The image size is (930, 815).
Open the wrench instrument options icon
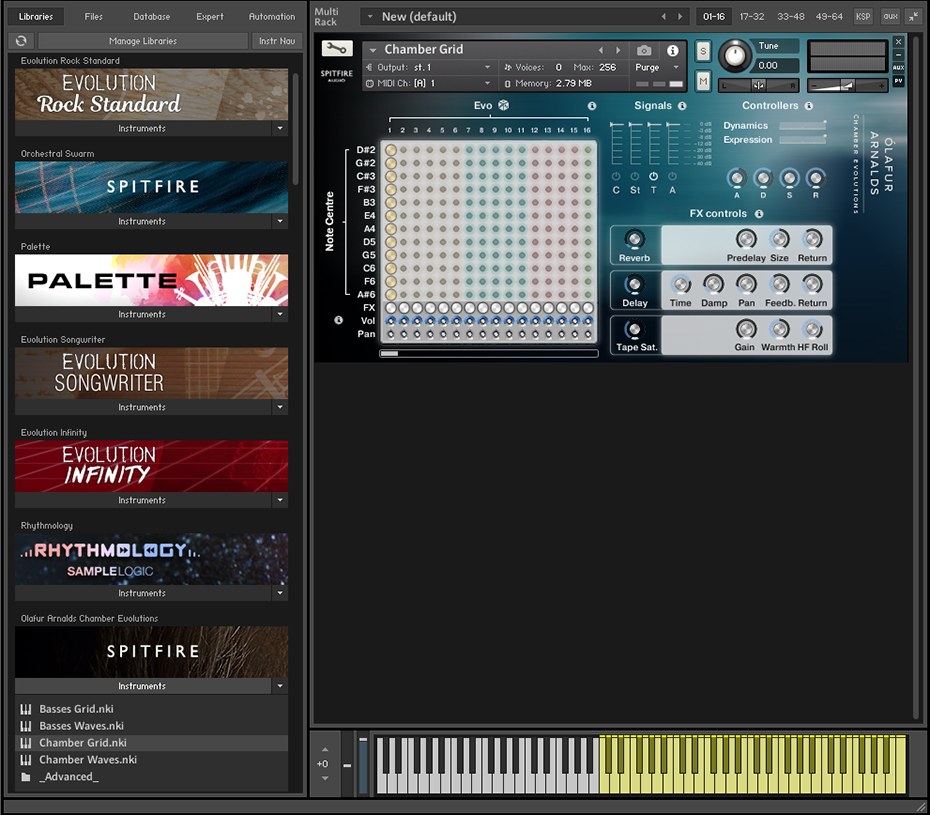point(337,48)
